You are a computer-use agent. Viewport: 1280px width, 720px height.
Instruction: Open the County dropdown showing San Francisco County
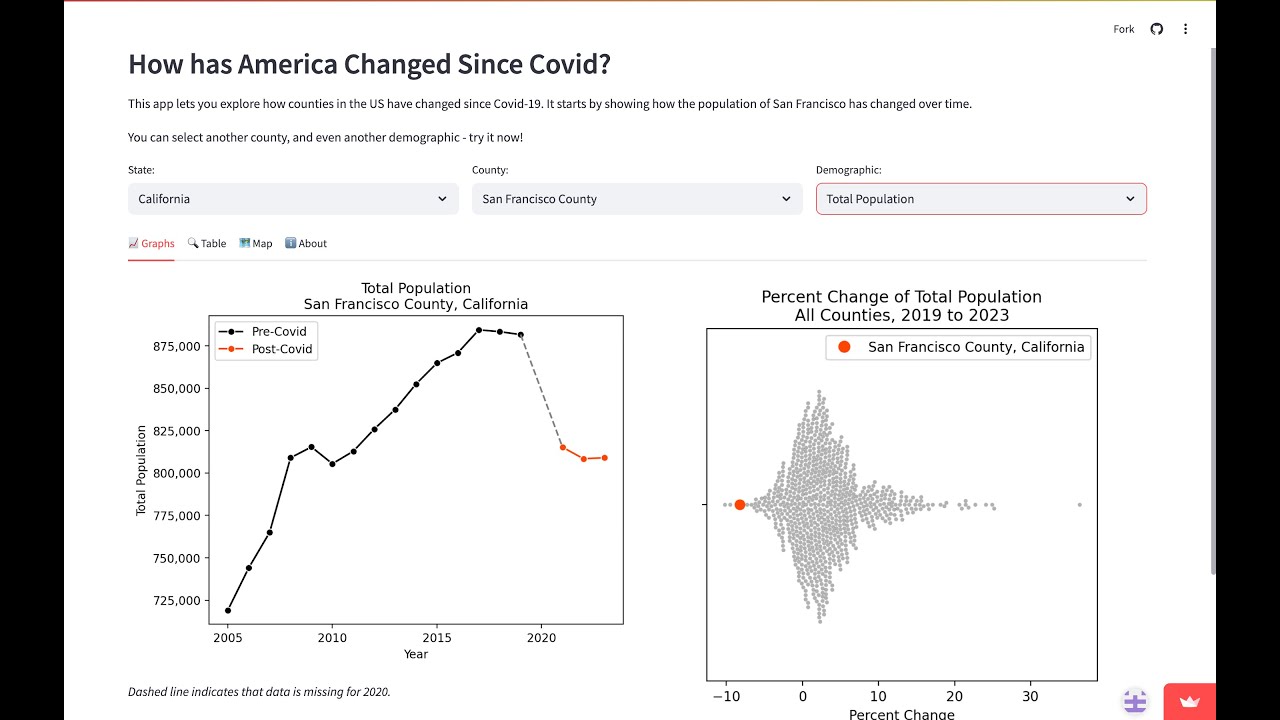click(x=637, y=199)
